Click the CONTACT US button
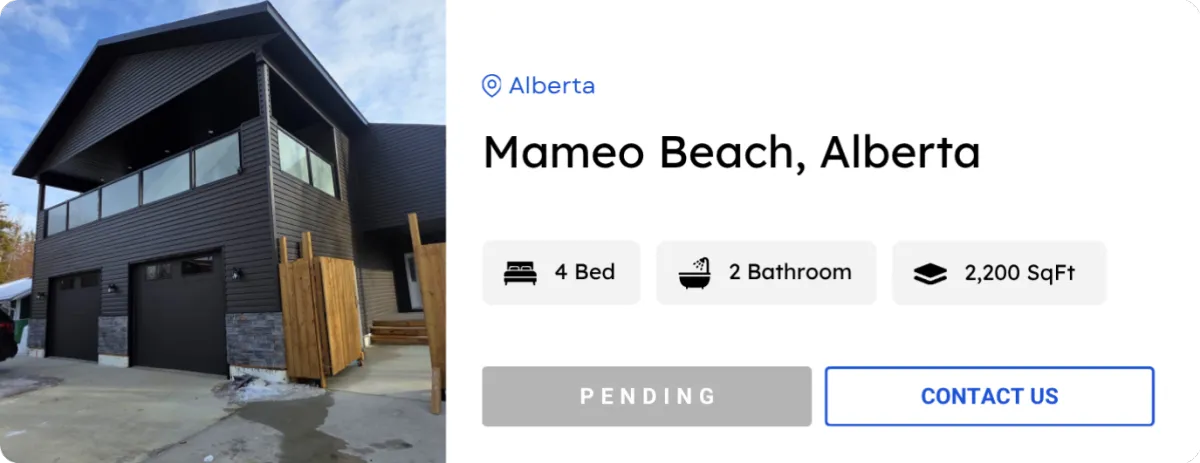This screenshot has height=463, width=1200. [990, 396]
